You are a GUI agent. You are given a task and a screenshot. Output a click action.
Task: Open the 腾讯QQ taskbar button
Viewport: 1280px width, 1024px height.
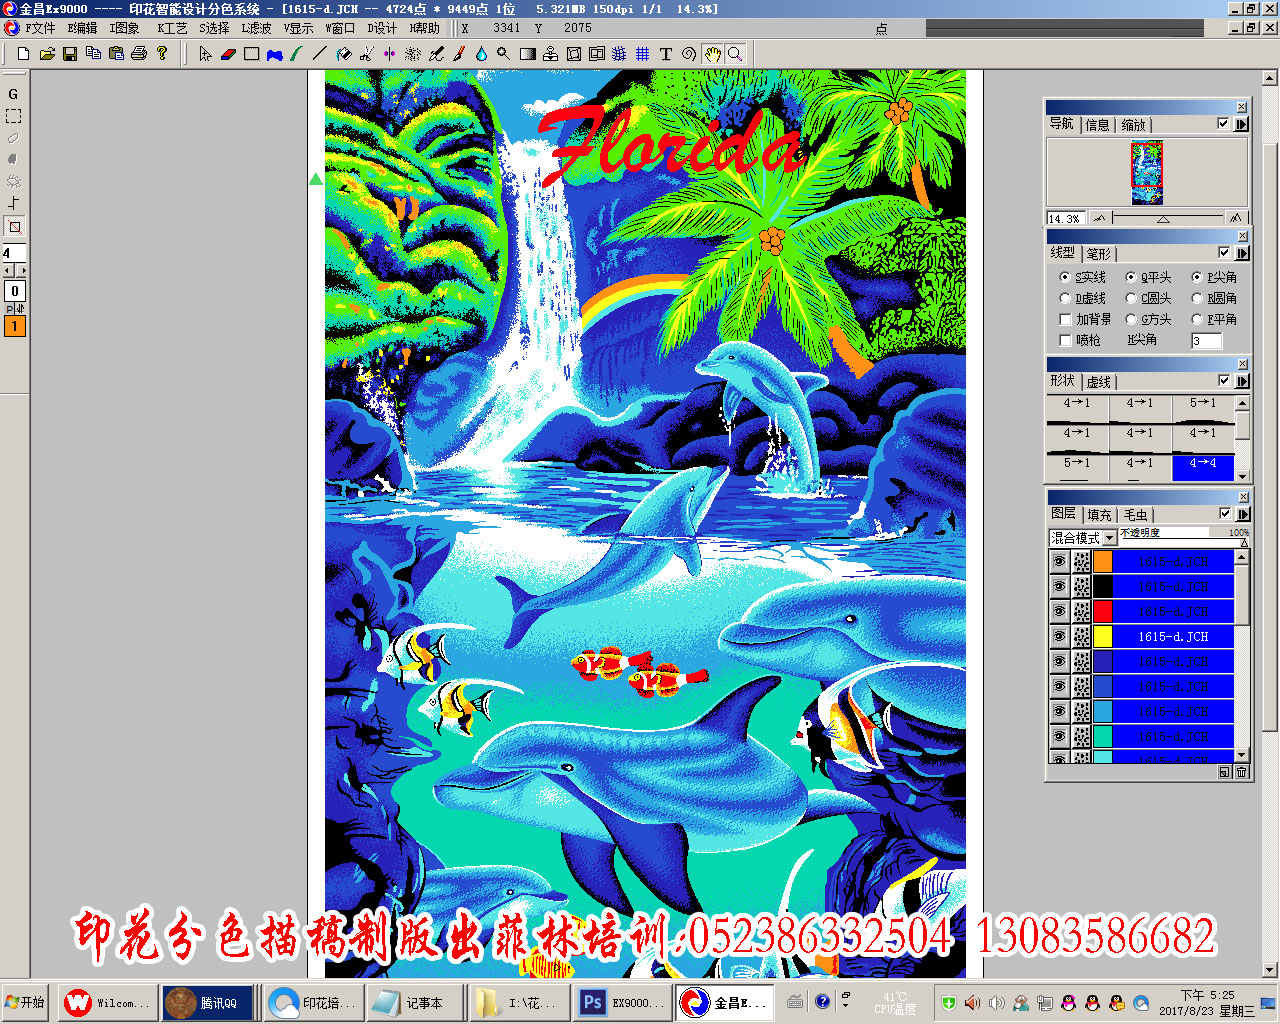click(208, 1002)
